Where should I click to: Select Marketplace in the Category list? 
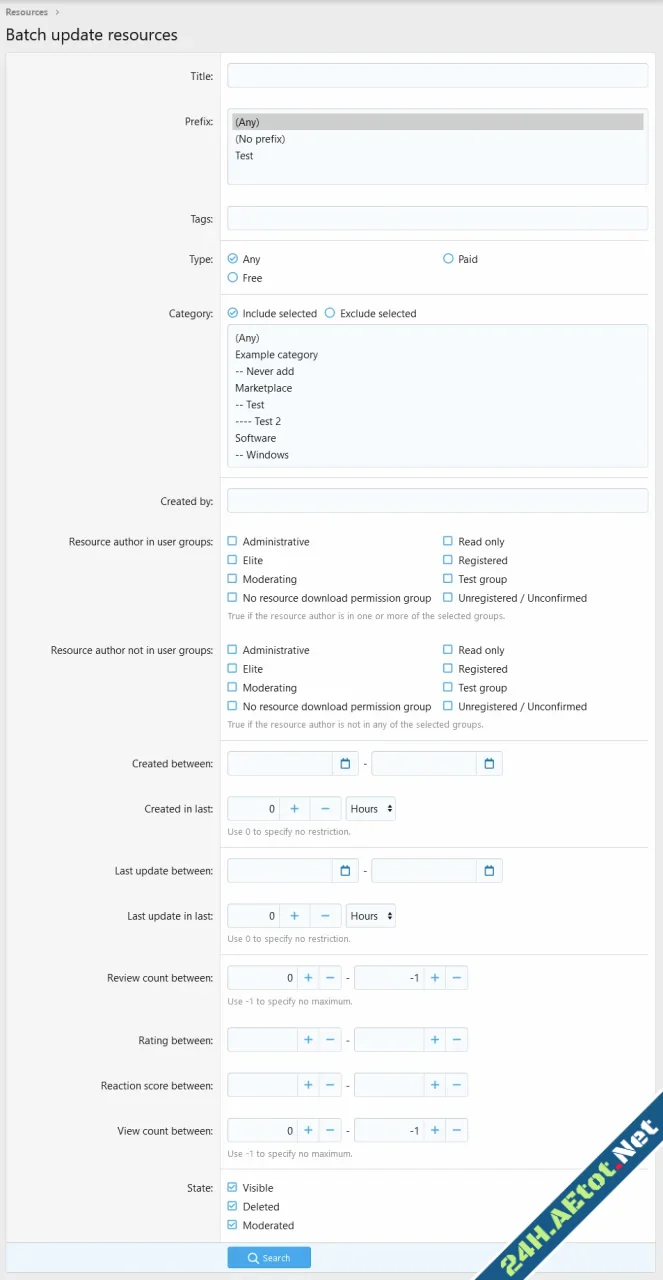point(264,388)
